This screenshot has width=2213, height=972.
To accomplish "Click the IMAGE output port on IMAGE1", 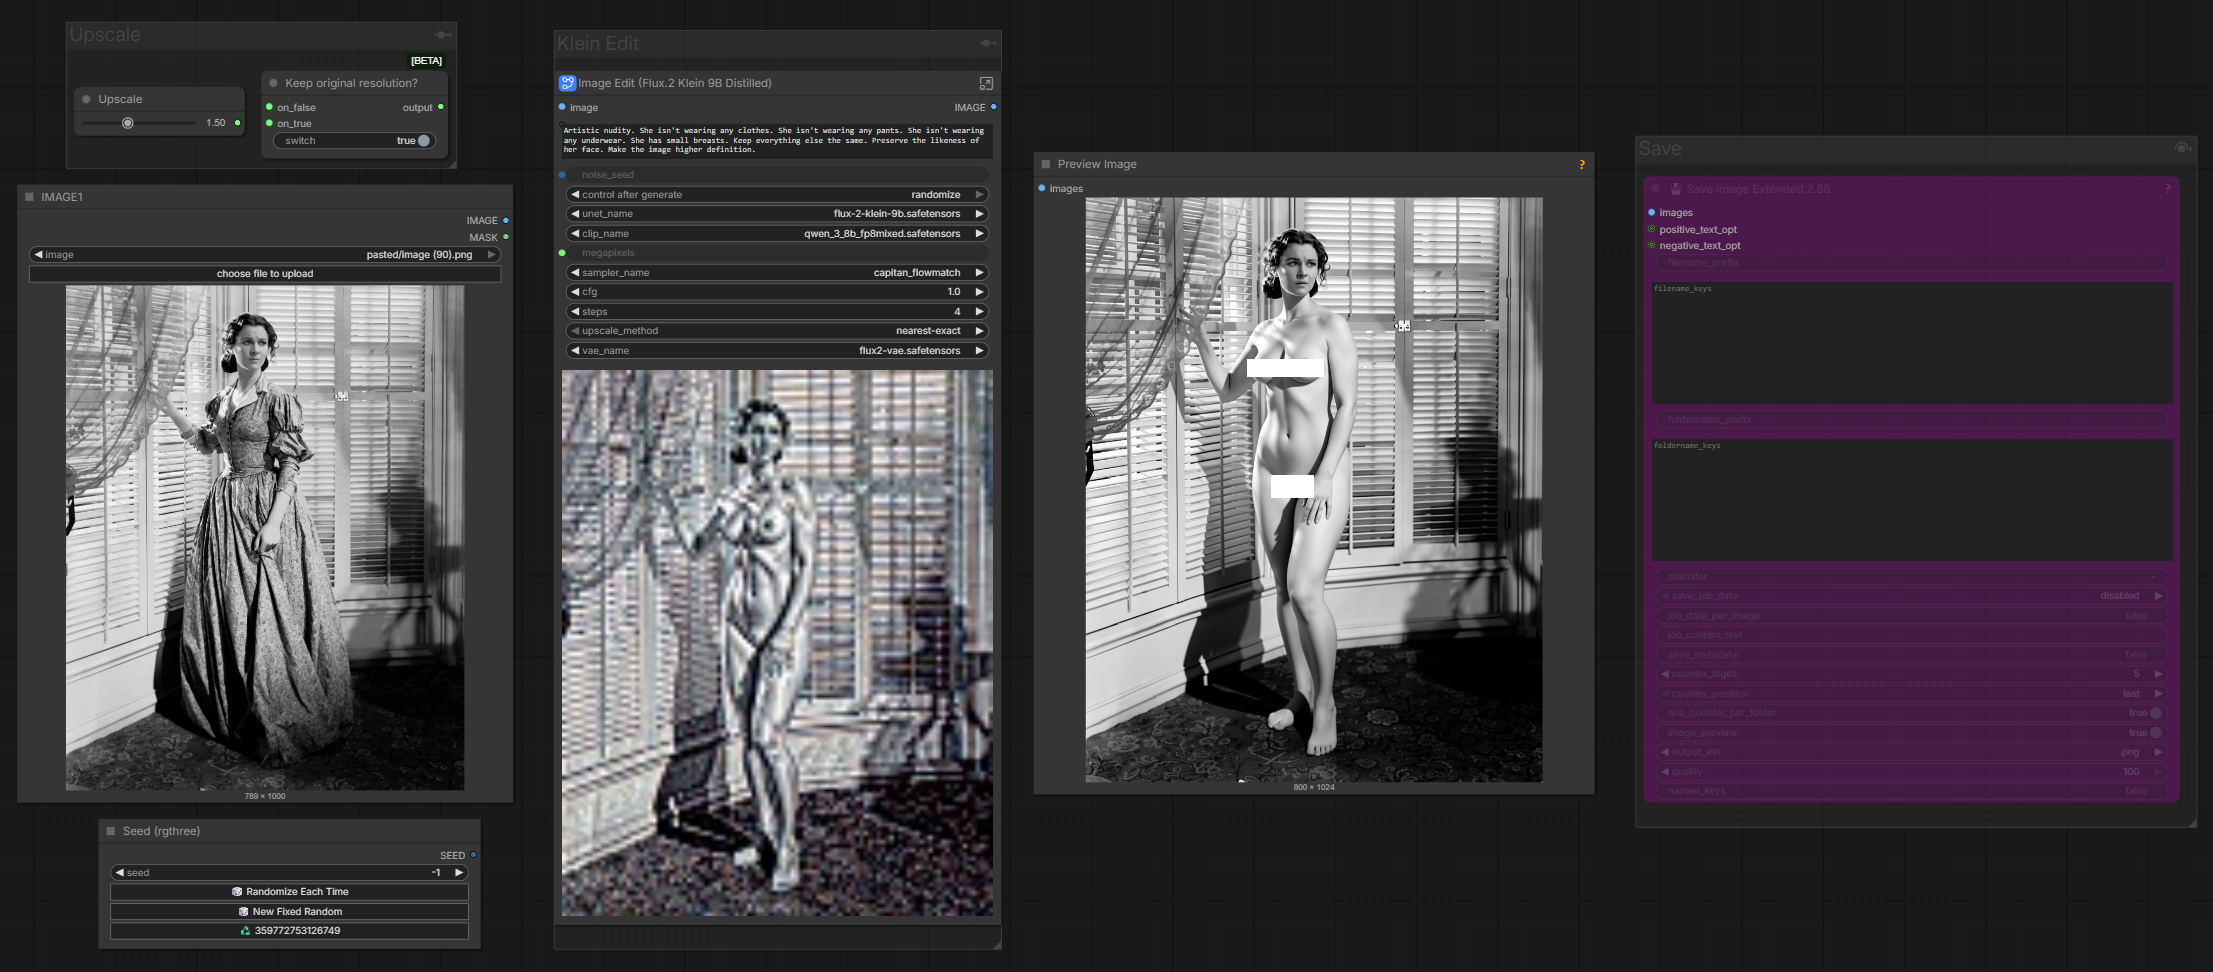I will click(x=506, y=220).
